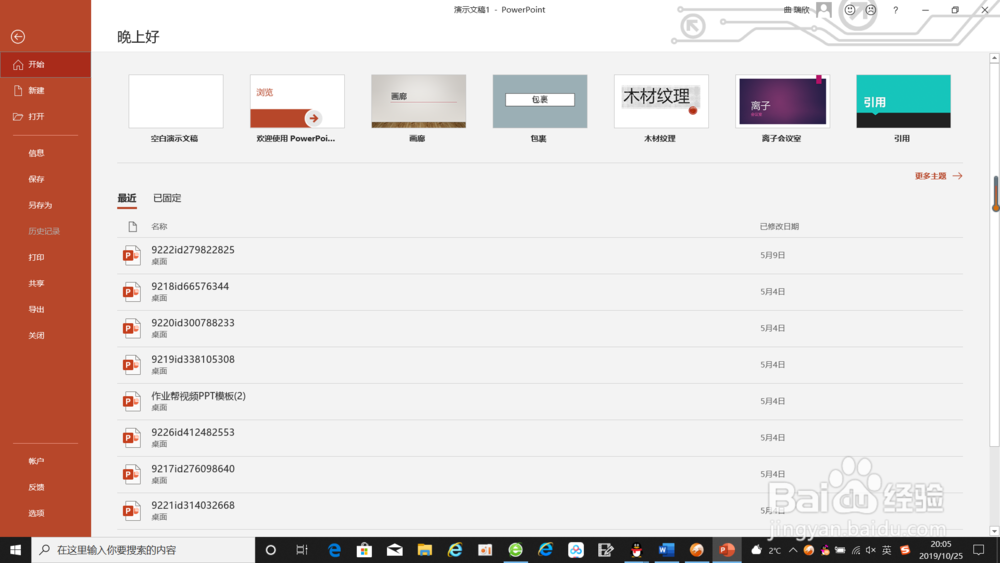1000x563 pixels.
Task: Open Microsoft Store taskbar icon
Action: coord(364,550)
